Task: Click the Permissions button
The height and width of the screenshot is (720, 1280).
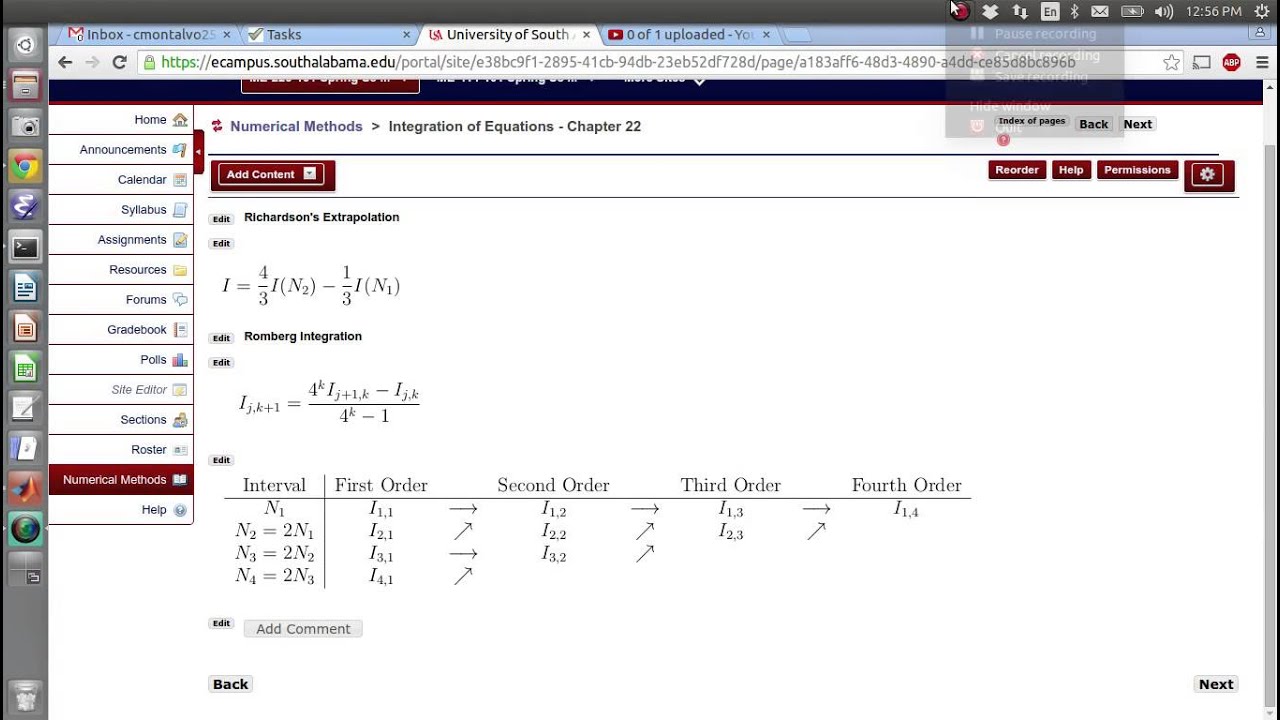Action: [1137, 170]
